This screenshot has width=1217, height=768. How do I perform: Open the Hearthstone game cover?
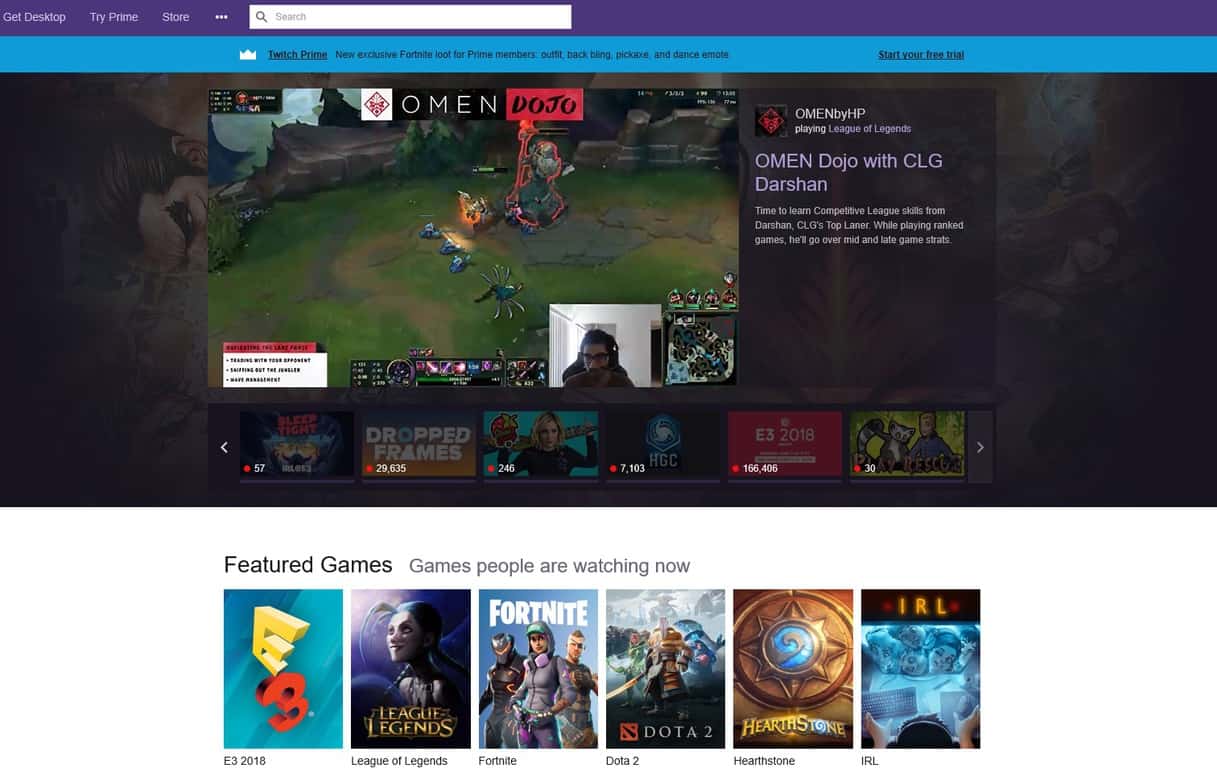click(x=793, y=669)
